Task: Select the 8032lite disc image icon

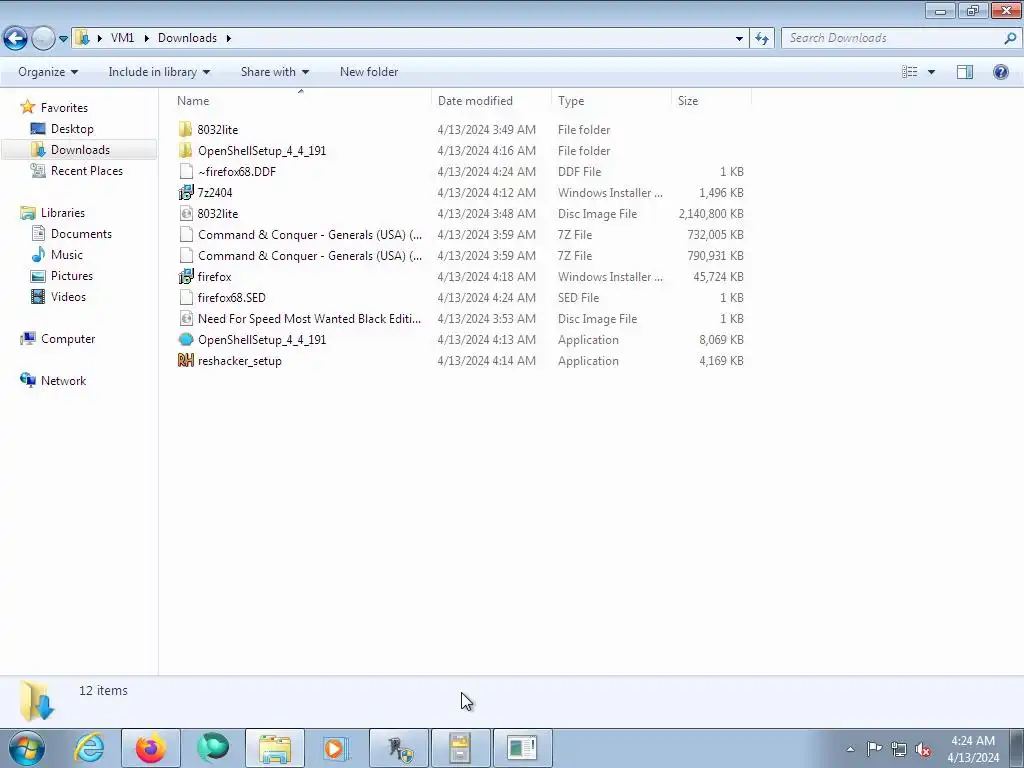Action: tap(185, 214)
